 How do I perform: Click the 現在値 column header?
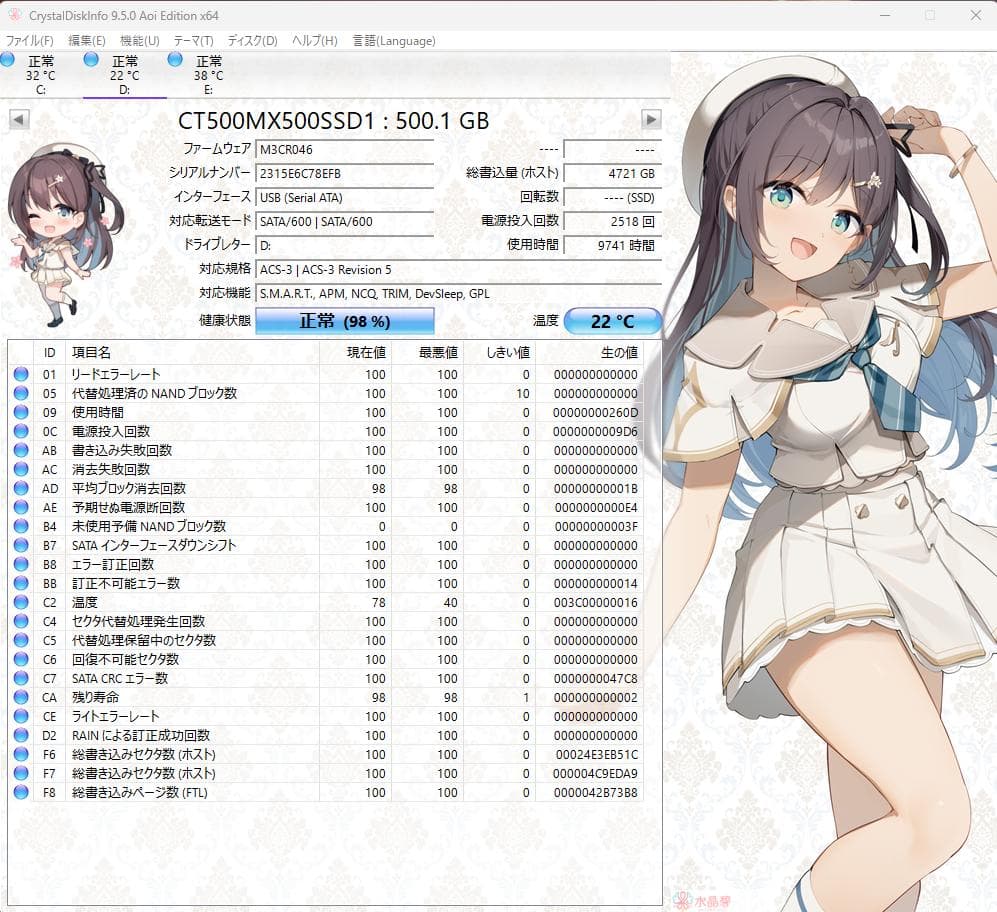pos(355,352)
